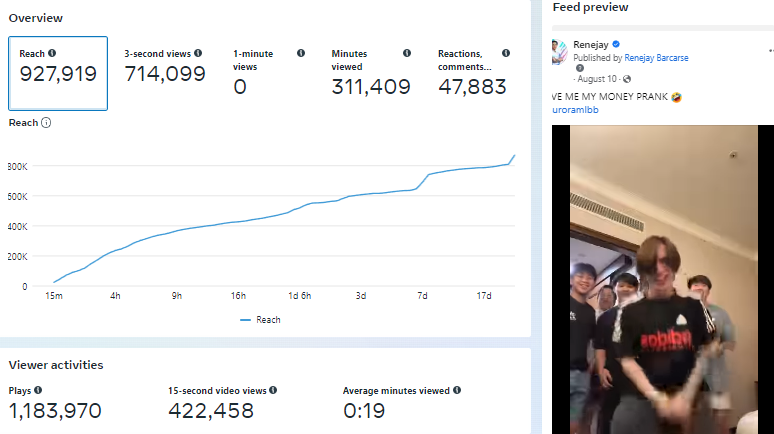774x434 pixels.
Task: Click the Minutes viewed info icon
Action: click(x=407, y=53)
